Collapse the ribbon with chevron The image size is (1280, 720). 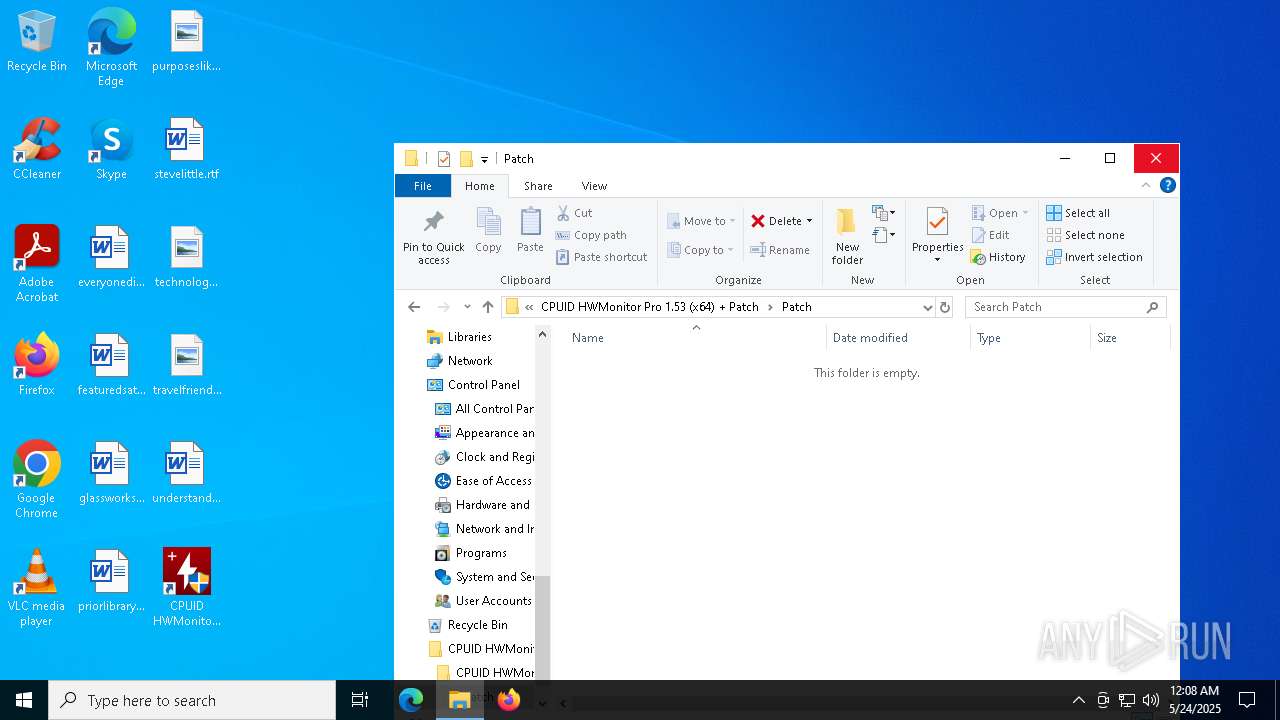point(1146,185)
